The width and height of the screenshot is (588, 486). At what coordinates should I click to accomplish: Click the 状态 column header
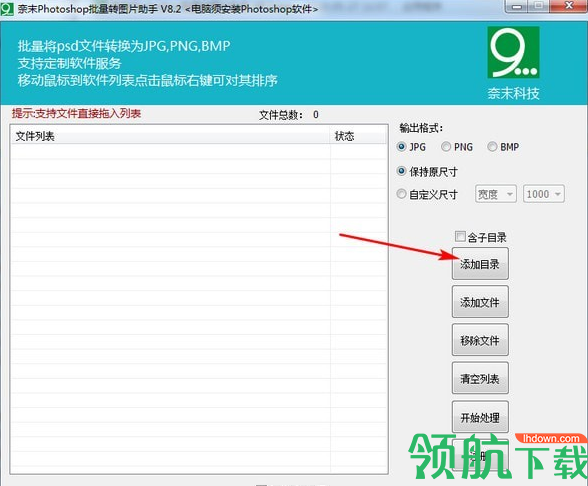pyautogui.click(x=358, y=136)
